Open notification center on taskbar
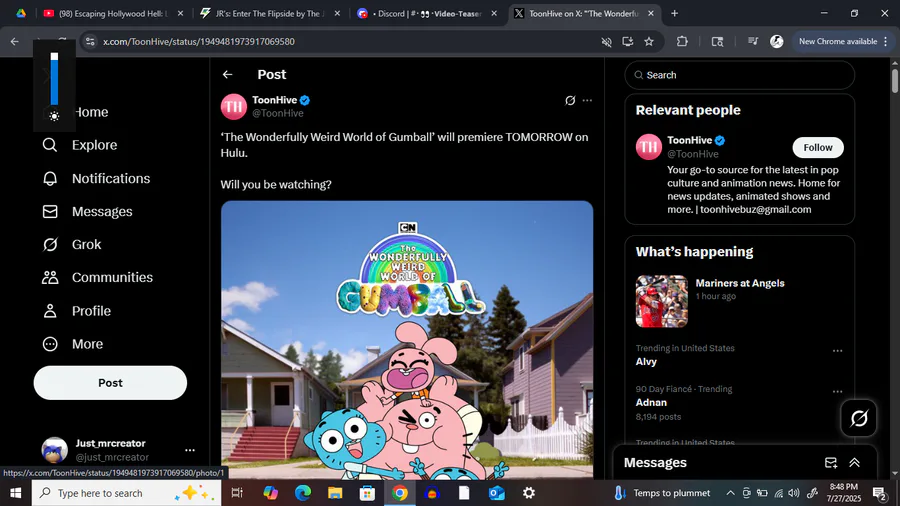Screen dimensions: 900x506 (x=879, y=493)
